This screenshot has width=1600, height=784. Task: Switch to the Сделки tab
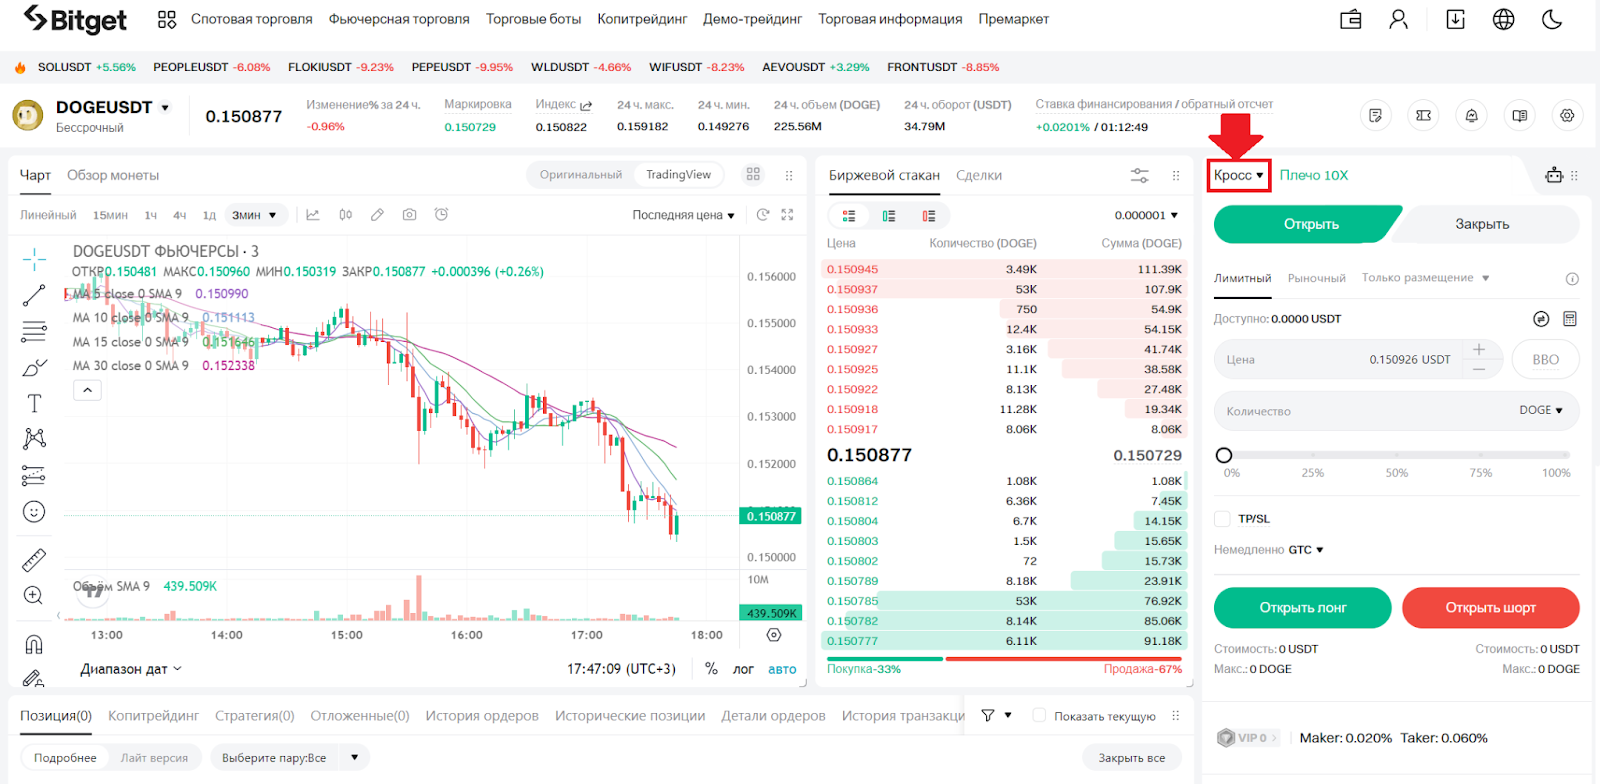pos(978,175)
